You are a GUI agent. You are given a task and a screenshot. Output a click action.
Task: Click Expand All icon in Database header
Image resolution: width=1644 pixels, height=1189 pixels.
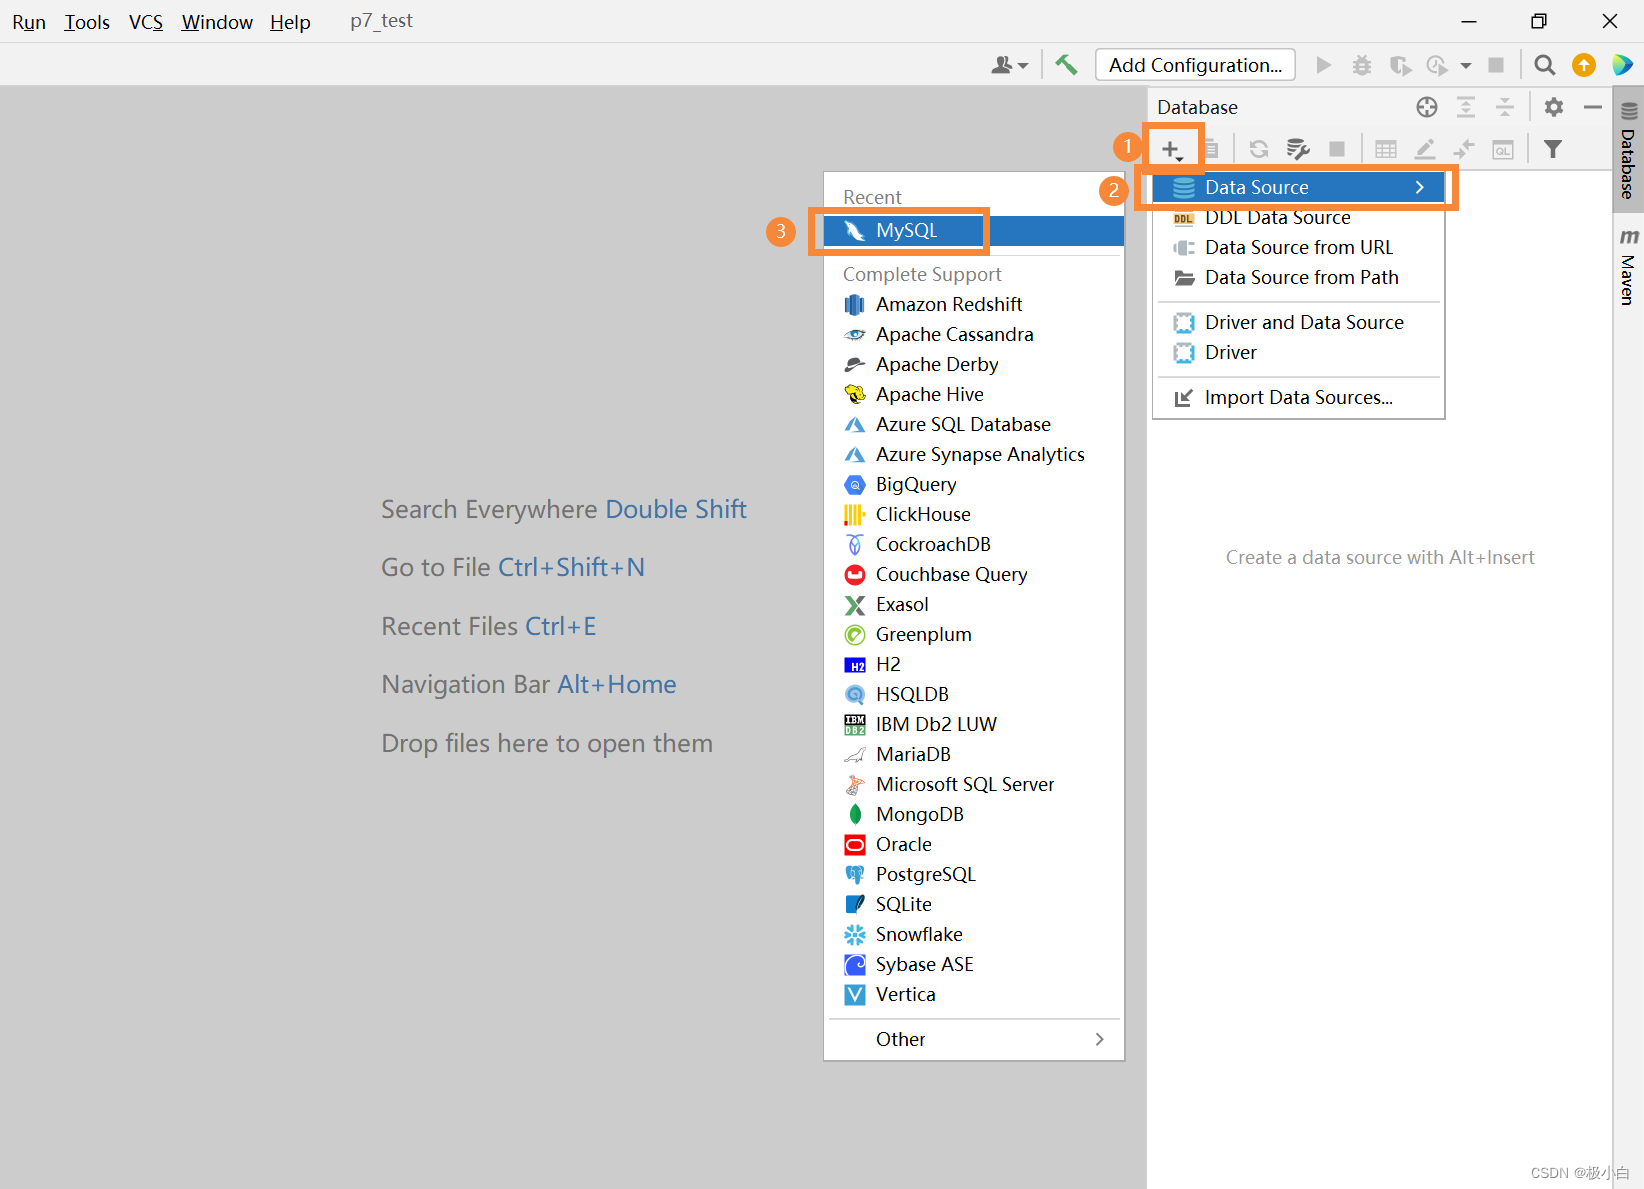click(1466, 107)
